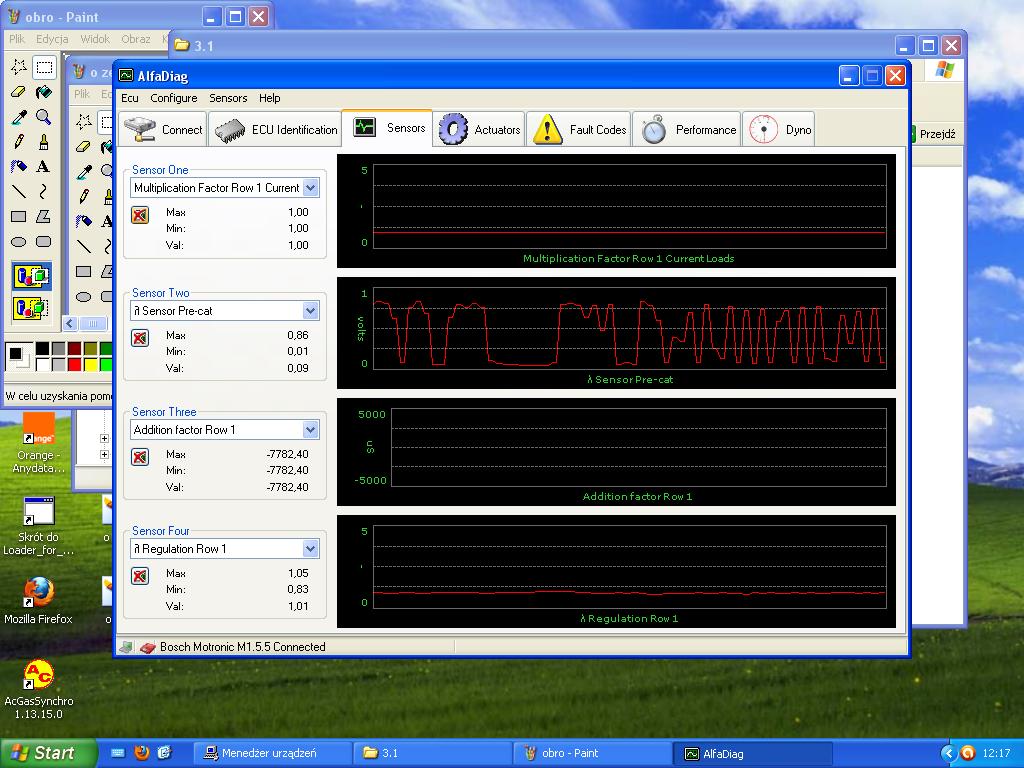Toggle the red X button under Sensor Three

pos(140,457)
